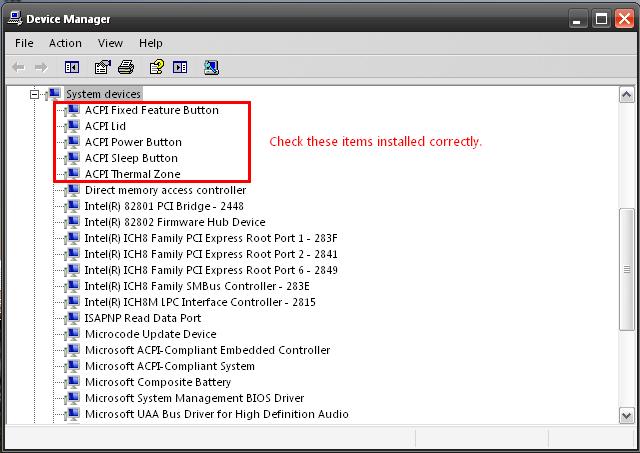Maximize the Device Manager window
The image size is (640, 453).
601,19
